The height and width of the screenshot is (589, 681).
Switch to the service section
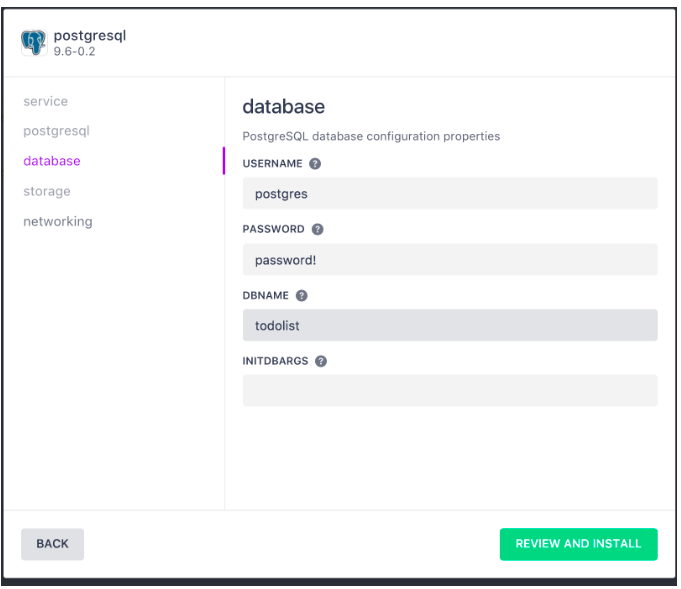(46, 101)
